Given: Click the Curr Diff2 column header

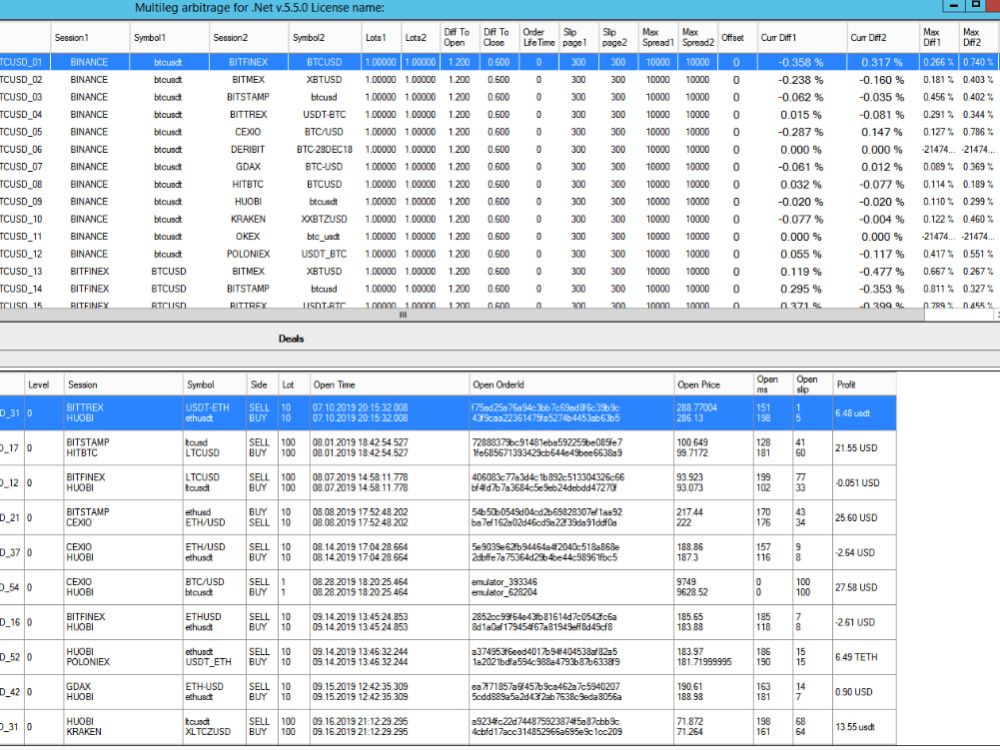Looking at the screenshot, I should [883, 38].
